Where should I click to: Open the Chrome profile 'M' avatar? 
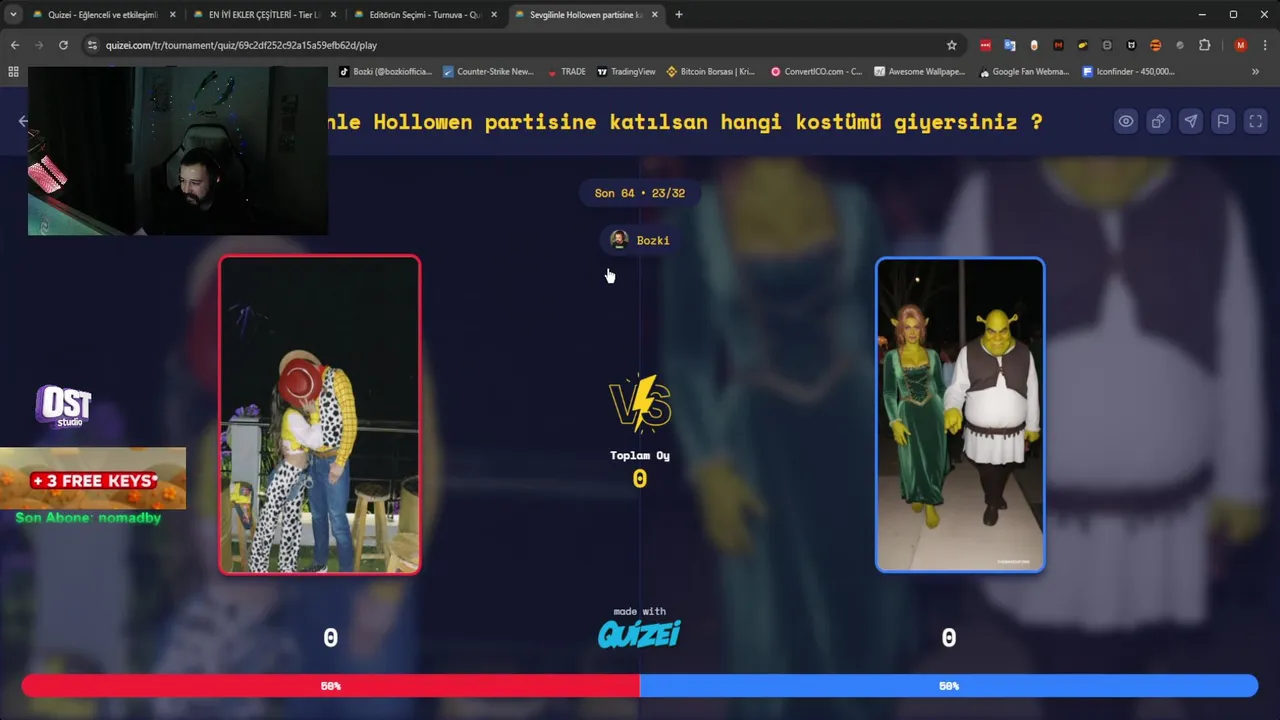coord(1241,45)
